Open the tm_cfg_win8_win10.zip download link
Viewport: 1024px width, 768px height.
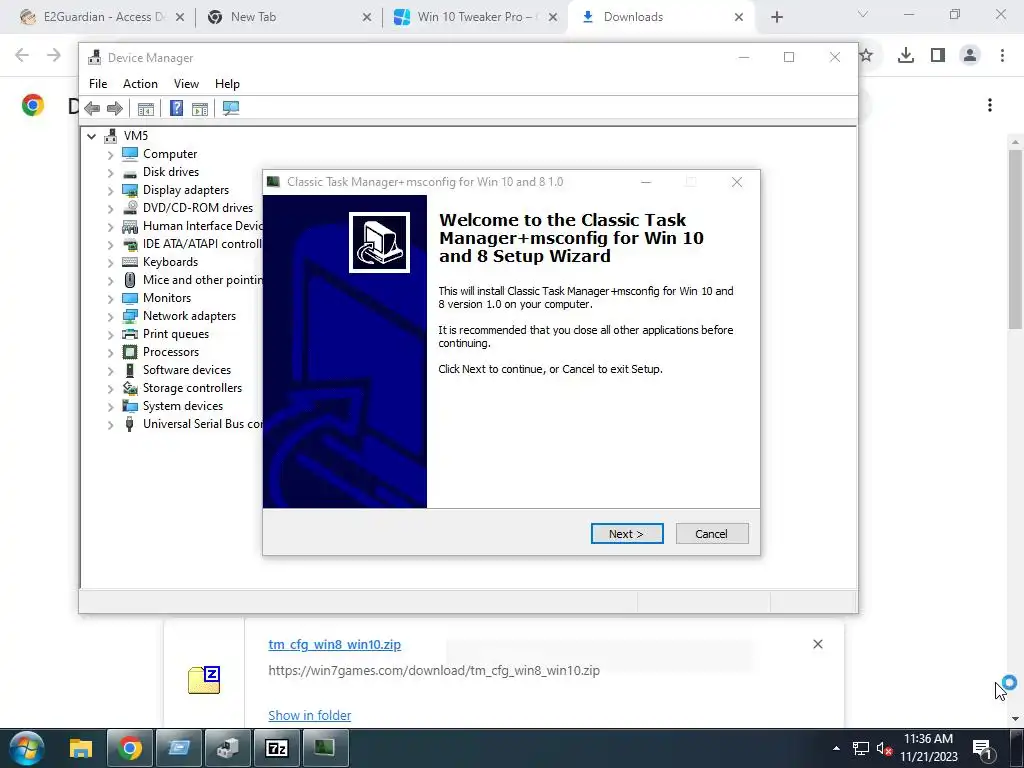(x=334, y=645)
